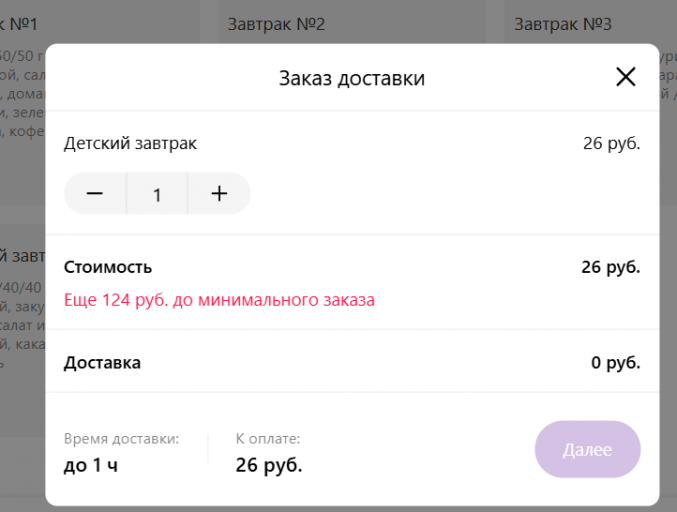Viewport: 677px width, 512px height.
Task: Click the Время доставки: label
Action: 121,439
